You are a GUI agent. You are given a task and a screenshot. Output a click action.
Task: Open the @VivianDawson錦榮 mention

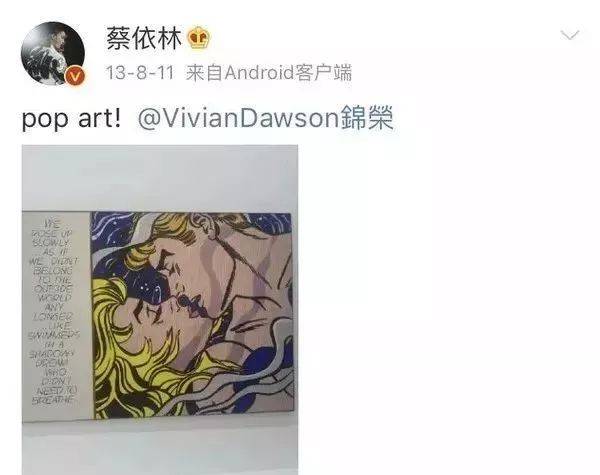click(266, 118)
